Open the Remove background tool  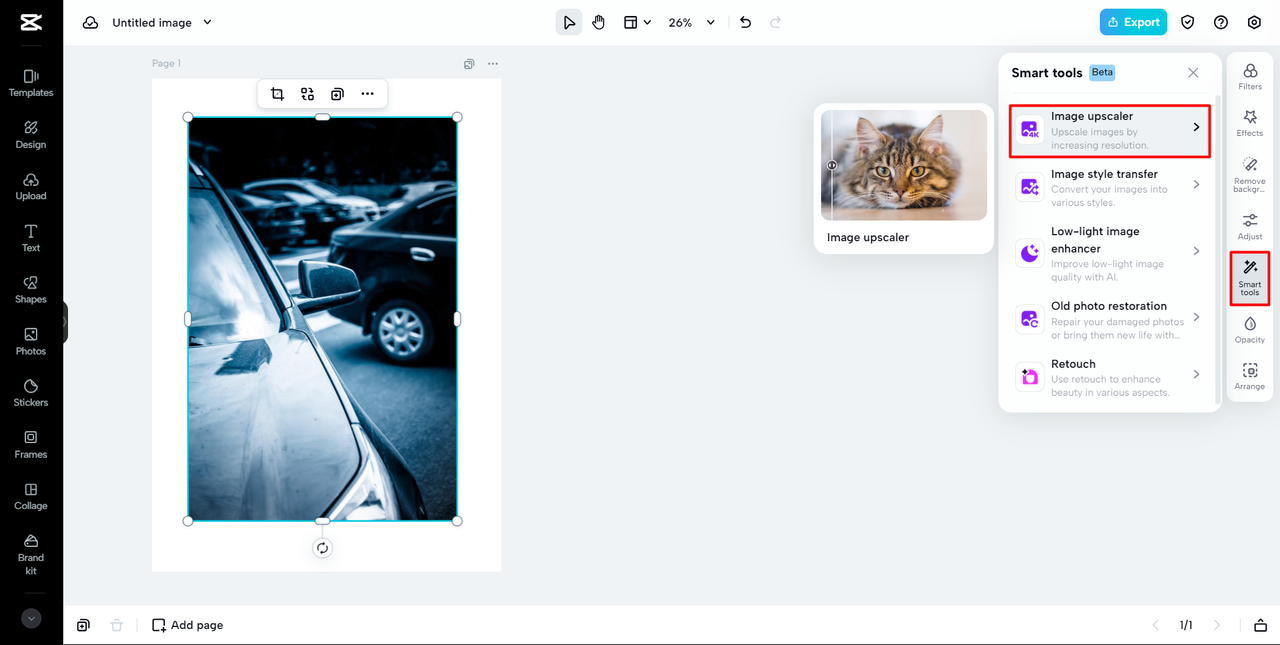[1250, 175]
